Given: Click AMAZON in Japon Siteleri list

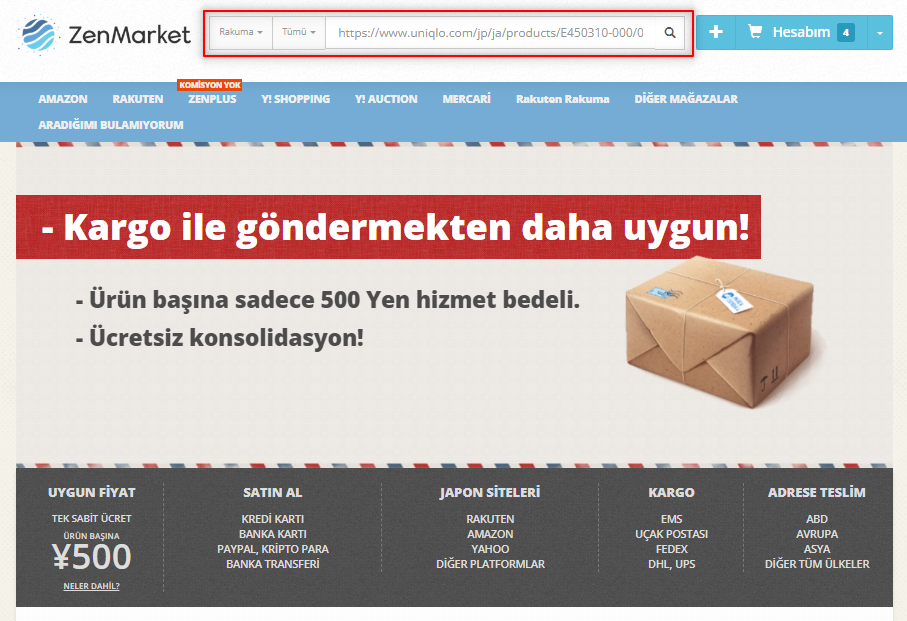Looking at the screenshot, I should pyautogui.click(x=490, y=534).
